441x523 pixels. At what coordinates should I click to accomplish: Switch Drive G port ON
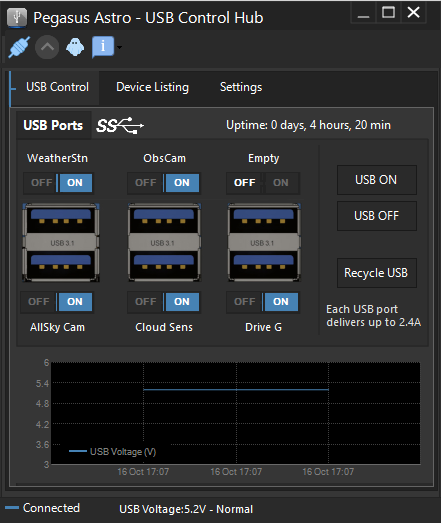coord(281,302)
